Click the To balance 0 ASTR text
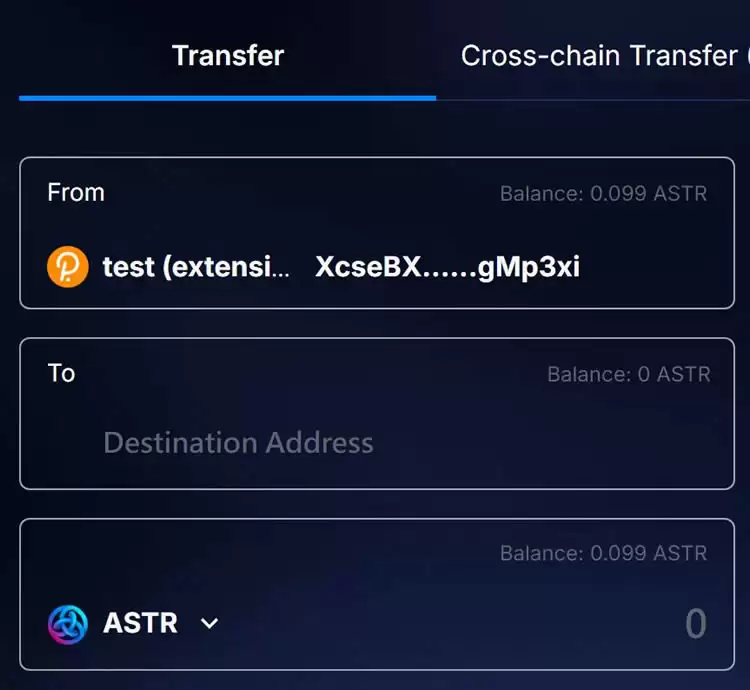 (x=629, y=374)
